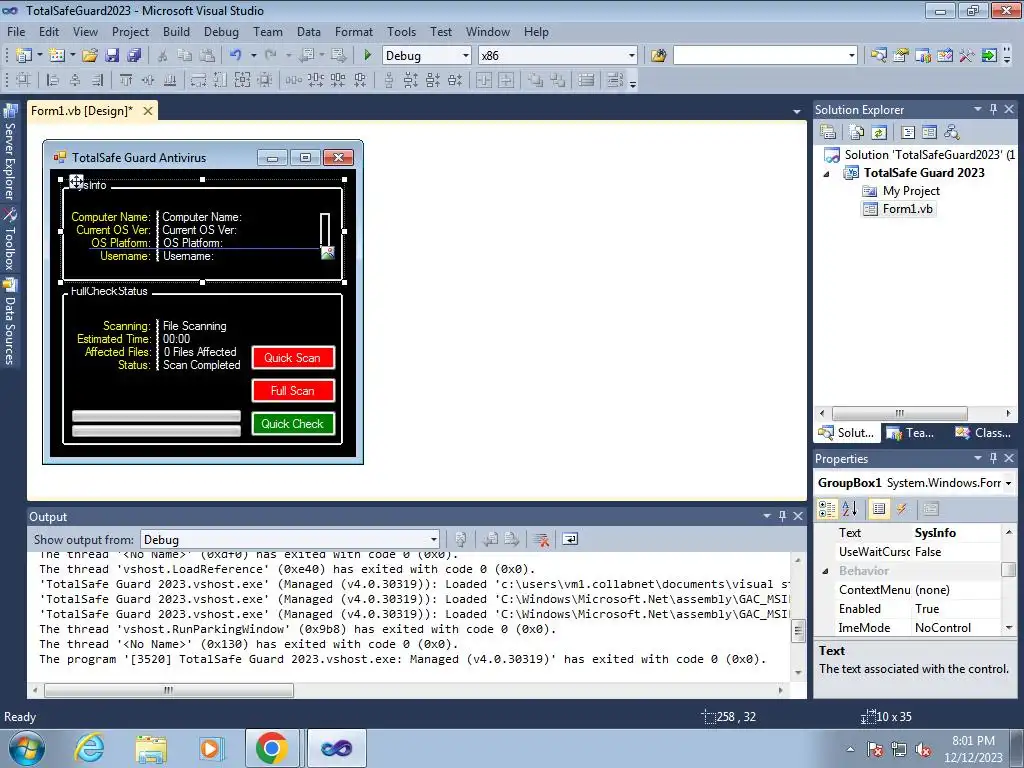Viewport: 1024px width, 768px height.
Task: Open the Undo history dropdown arrow
Action: (x=253, y=56)
